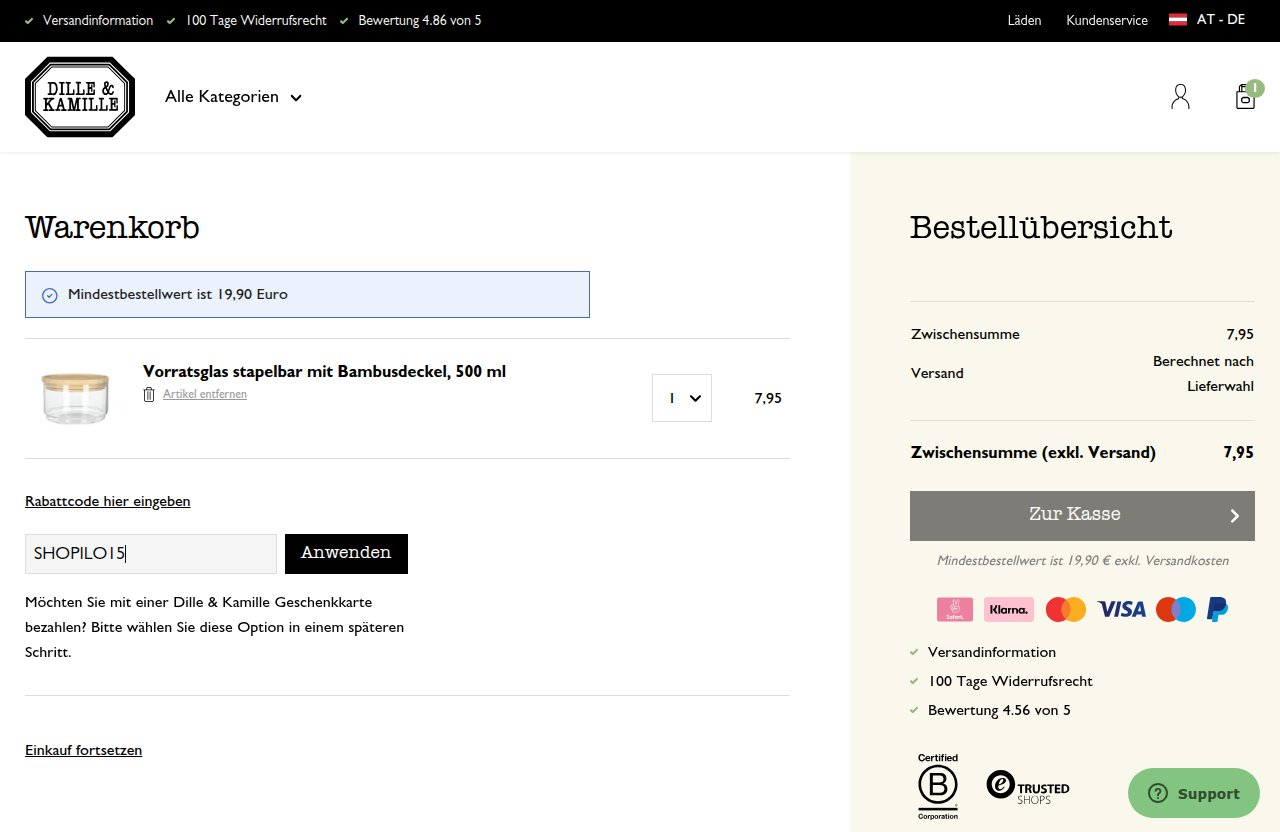Click the info icon in the Mindestbestellwert notice

coord(50,295)
